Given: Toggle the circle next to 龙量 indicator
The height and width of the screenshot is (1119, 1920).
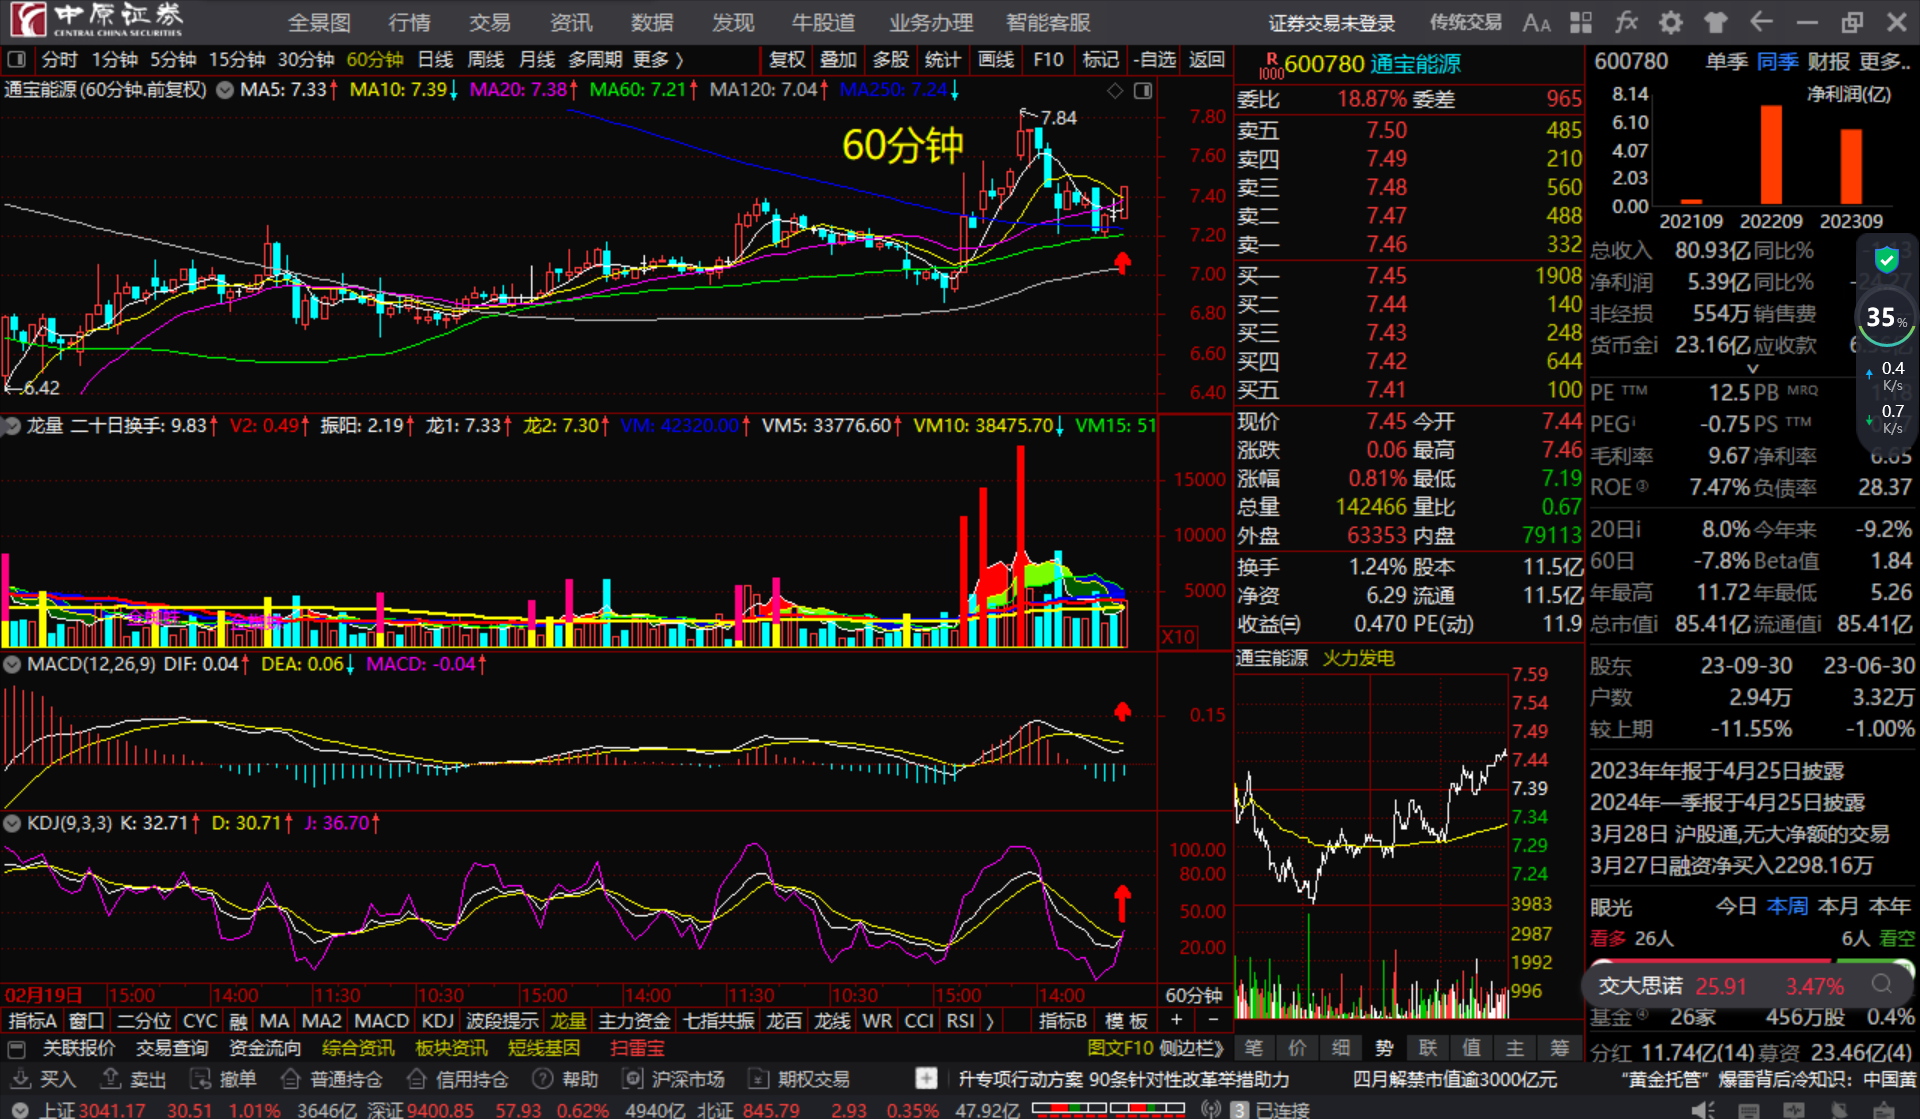Looking at the screenshot, I should point(12,426).
